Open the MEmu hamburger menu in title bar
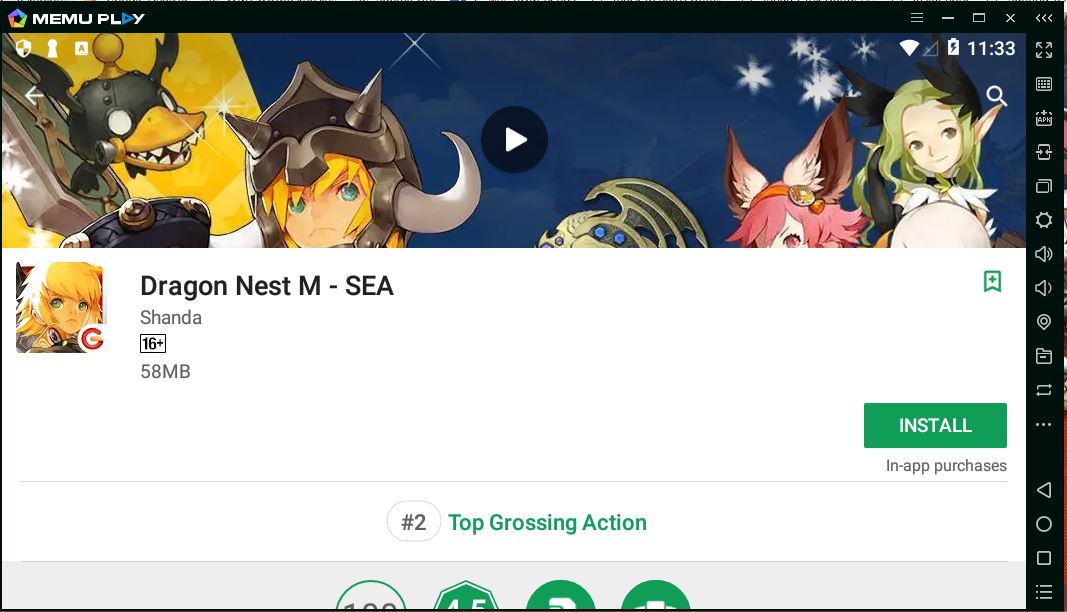The image size is (1067, 612). pos(917,18)
